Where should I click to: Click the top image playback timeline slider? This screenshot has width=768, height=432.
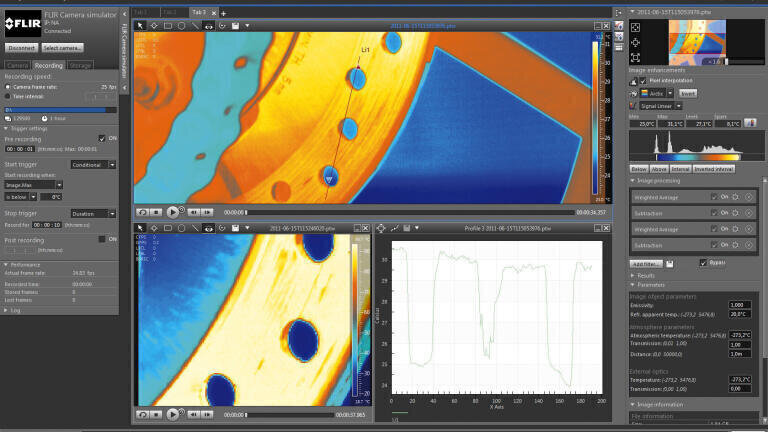(409, 213)
